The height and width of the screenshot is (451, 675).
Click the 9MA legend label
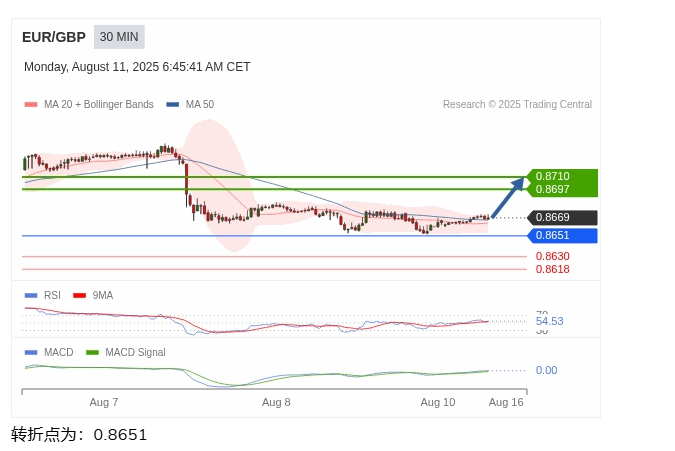pos(103,295)
